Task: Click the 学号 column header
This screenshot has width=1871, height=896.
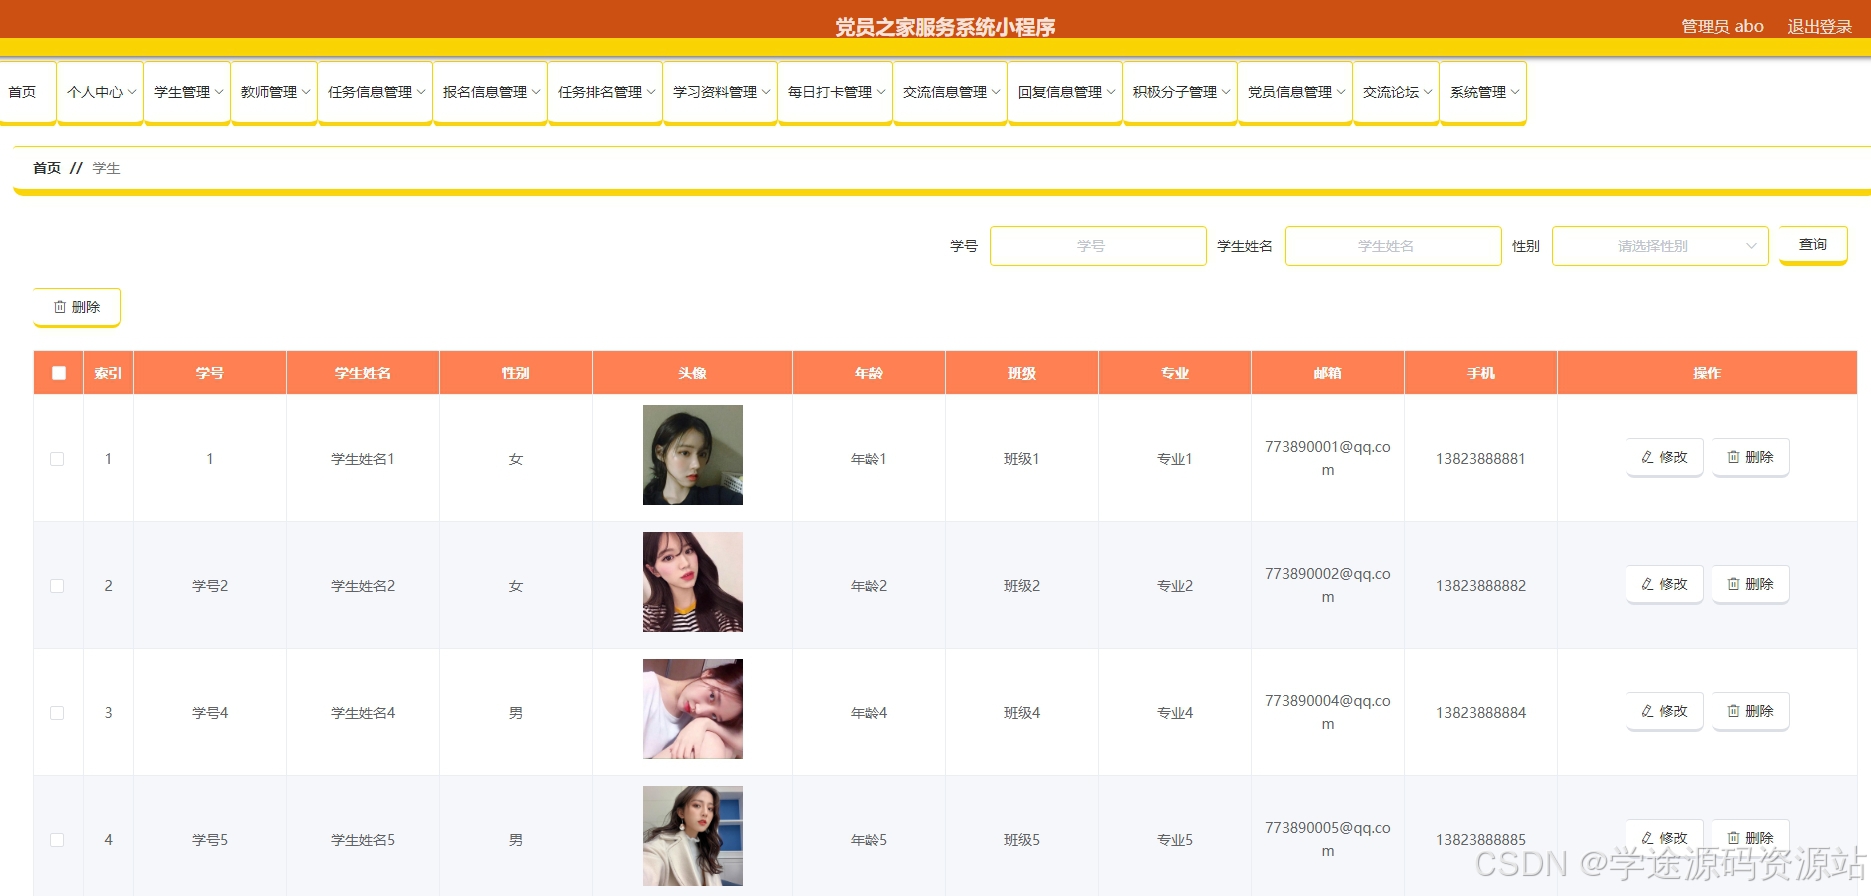Action: click(x=210, y=373)
